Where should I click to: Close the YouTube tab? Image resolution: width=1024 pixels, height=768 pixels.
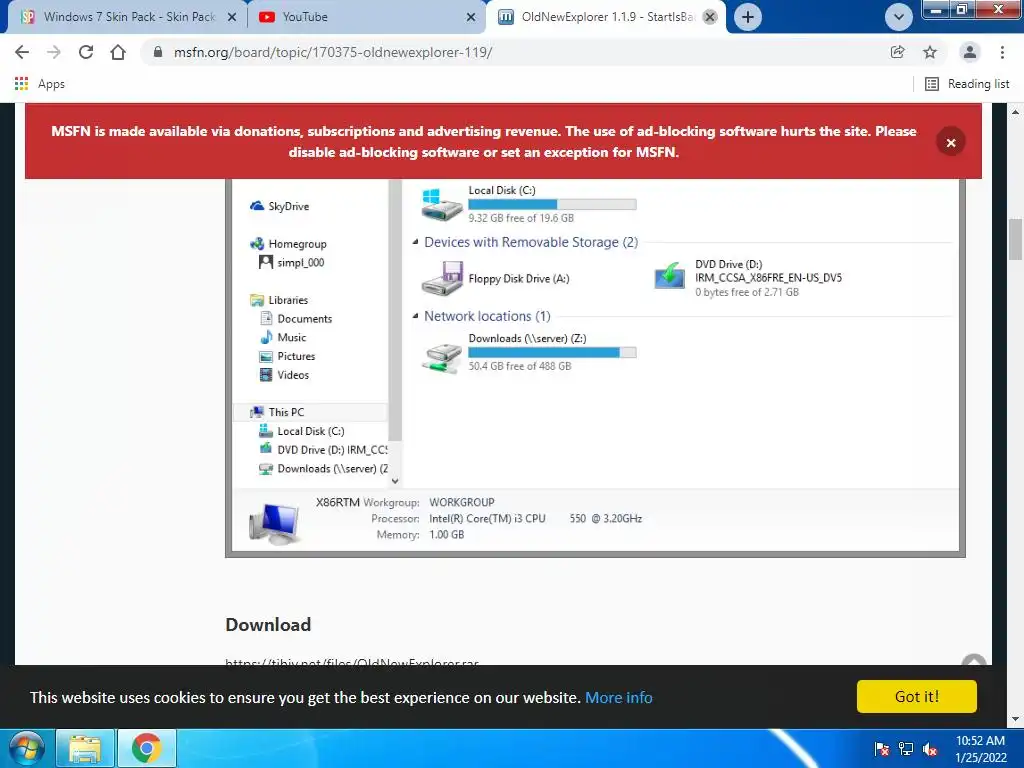point(471,17)
